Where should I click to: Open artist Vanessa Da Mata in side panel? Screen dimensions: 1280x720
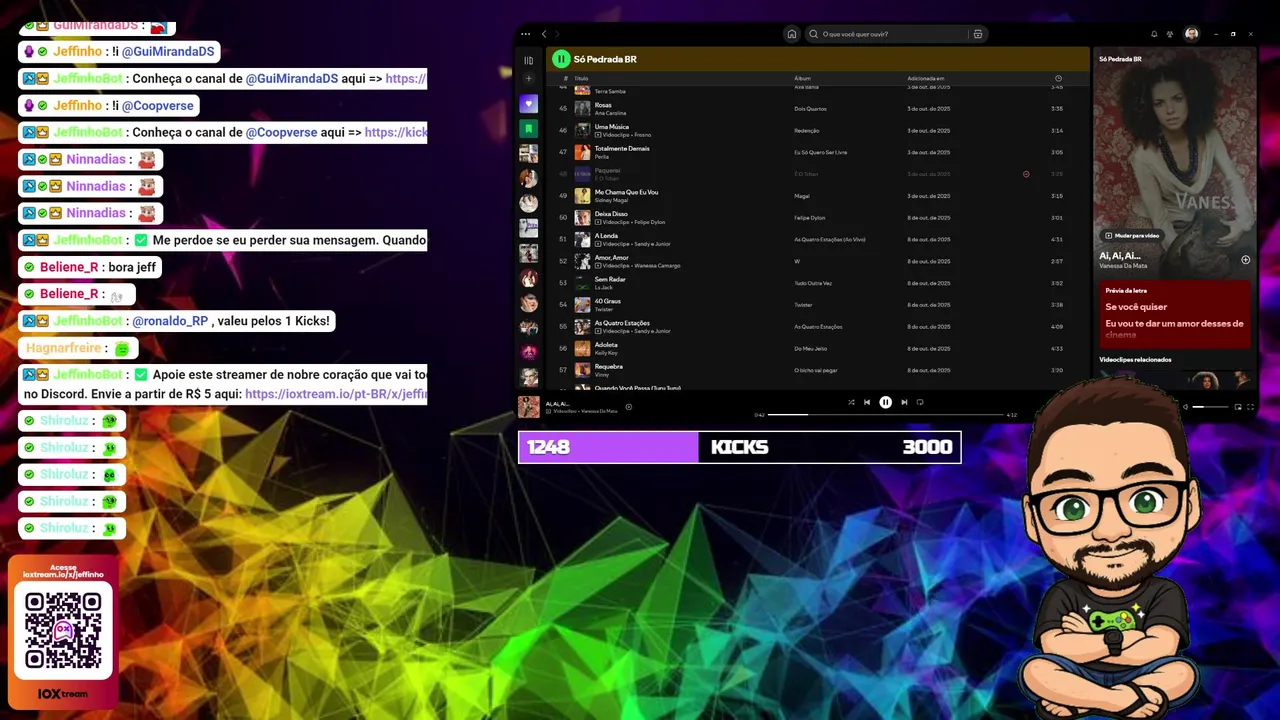[1123, 266]
